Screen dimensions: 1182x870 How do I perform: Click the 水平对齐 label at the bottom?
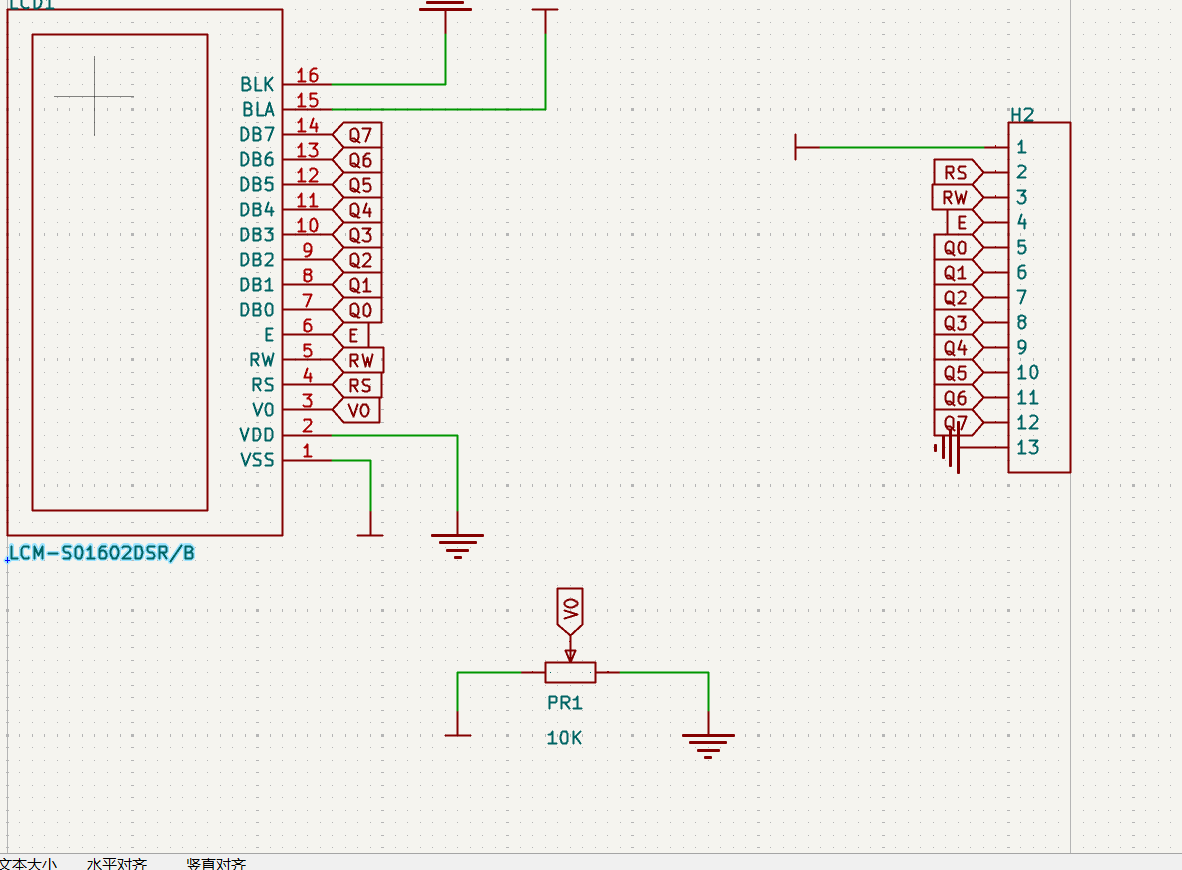pyautogui.click(x=117, y=863)
